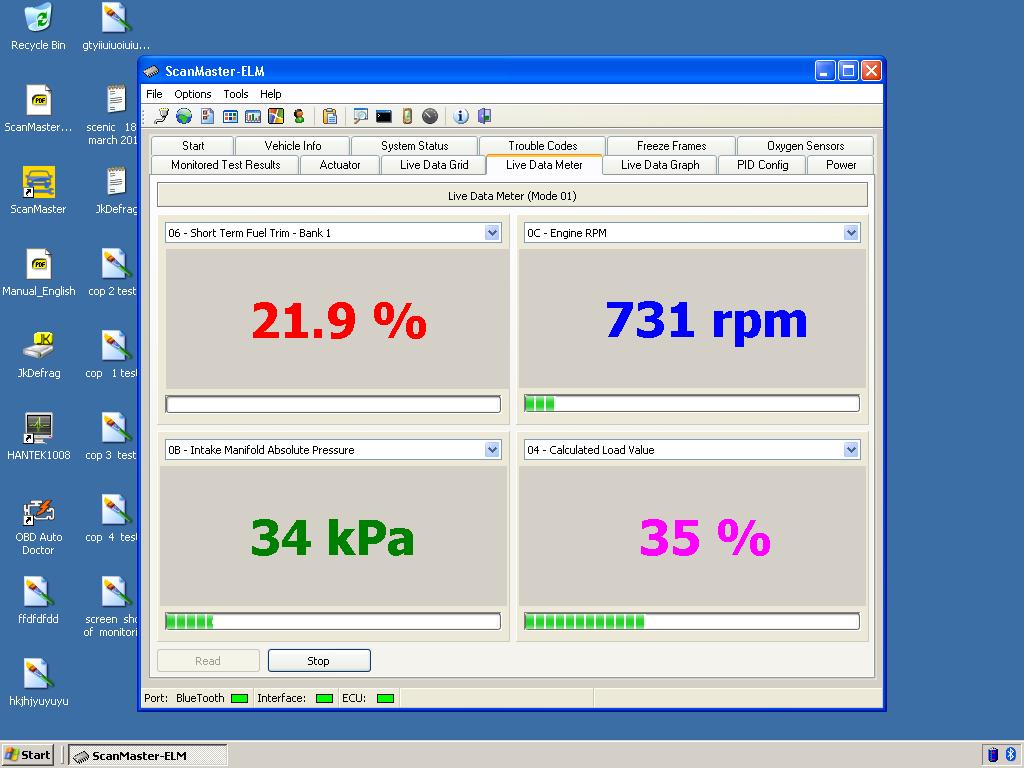This screenshot has width=1024, height=768.
Task: Open the System Status tab
Action: pos(415,146)
